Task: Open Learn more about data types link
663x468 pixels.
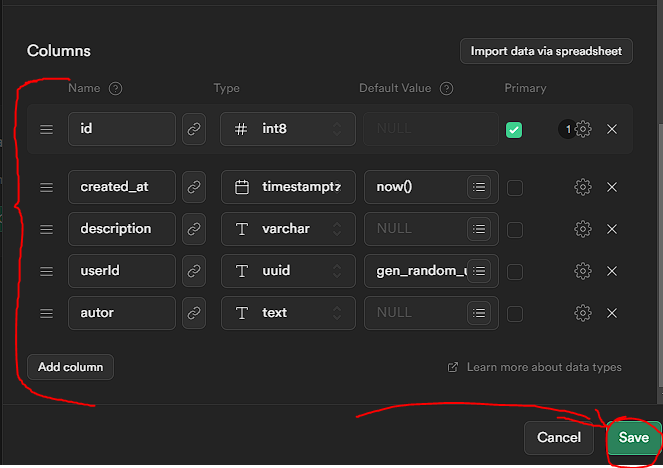Action: pos(535,367)
